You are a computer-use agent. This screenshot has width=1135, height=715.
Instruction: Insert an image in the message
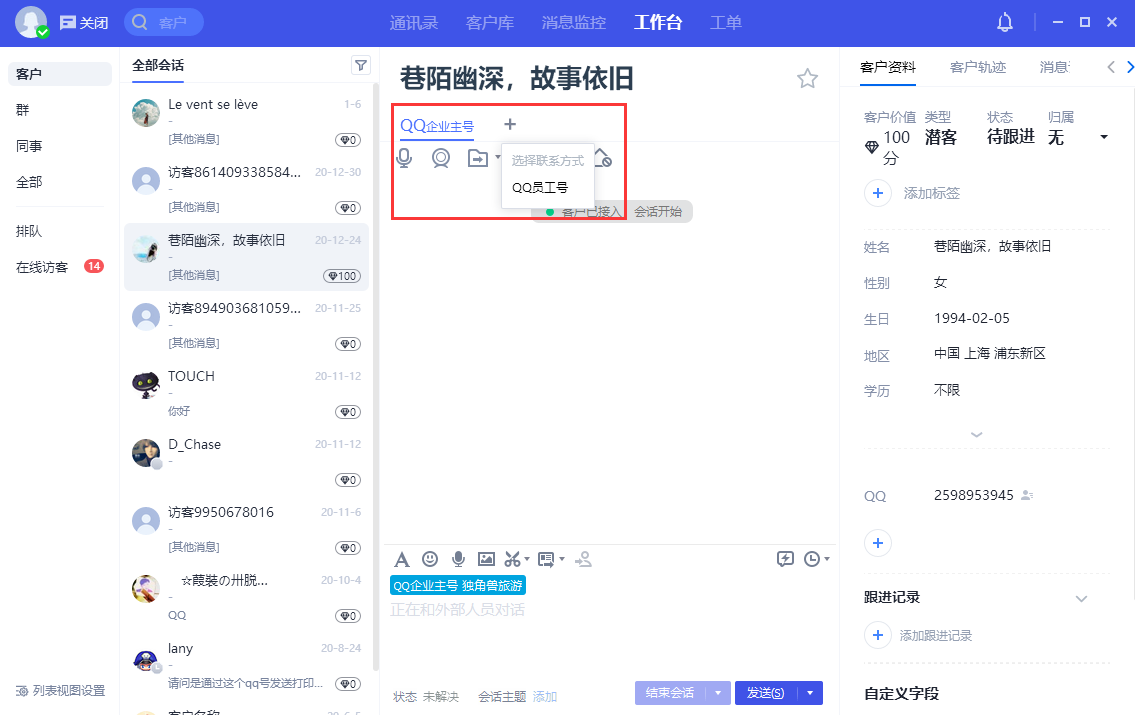(x=486, y=559)
